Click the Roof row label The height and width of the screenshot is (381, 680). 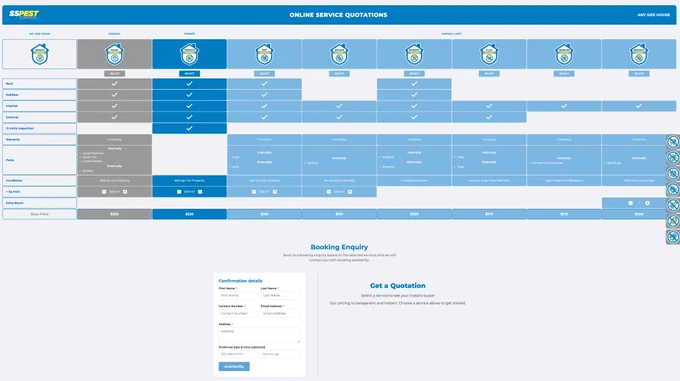click(39, 84)
